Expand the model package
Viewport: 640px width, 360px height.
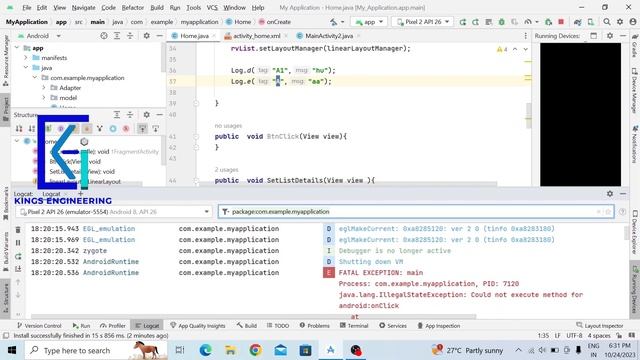(44, 98)
